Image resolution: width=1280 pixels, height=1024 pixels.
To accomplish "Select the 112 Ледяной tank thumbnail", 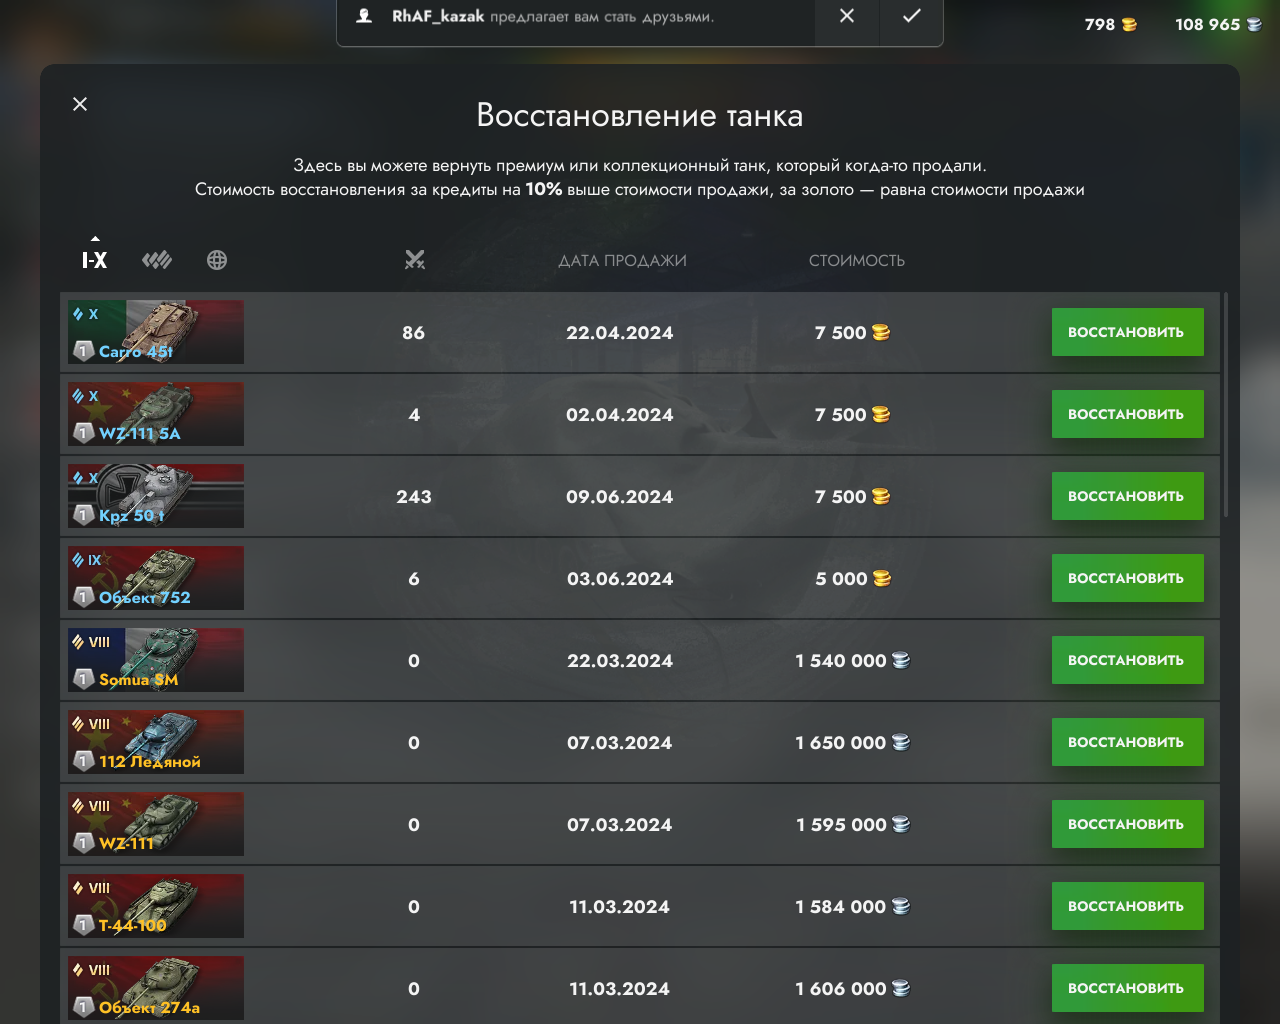I will click(156, 742).
